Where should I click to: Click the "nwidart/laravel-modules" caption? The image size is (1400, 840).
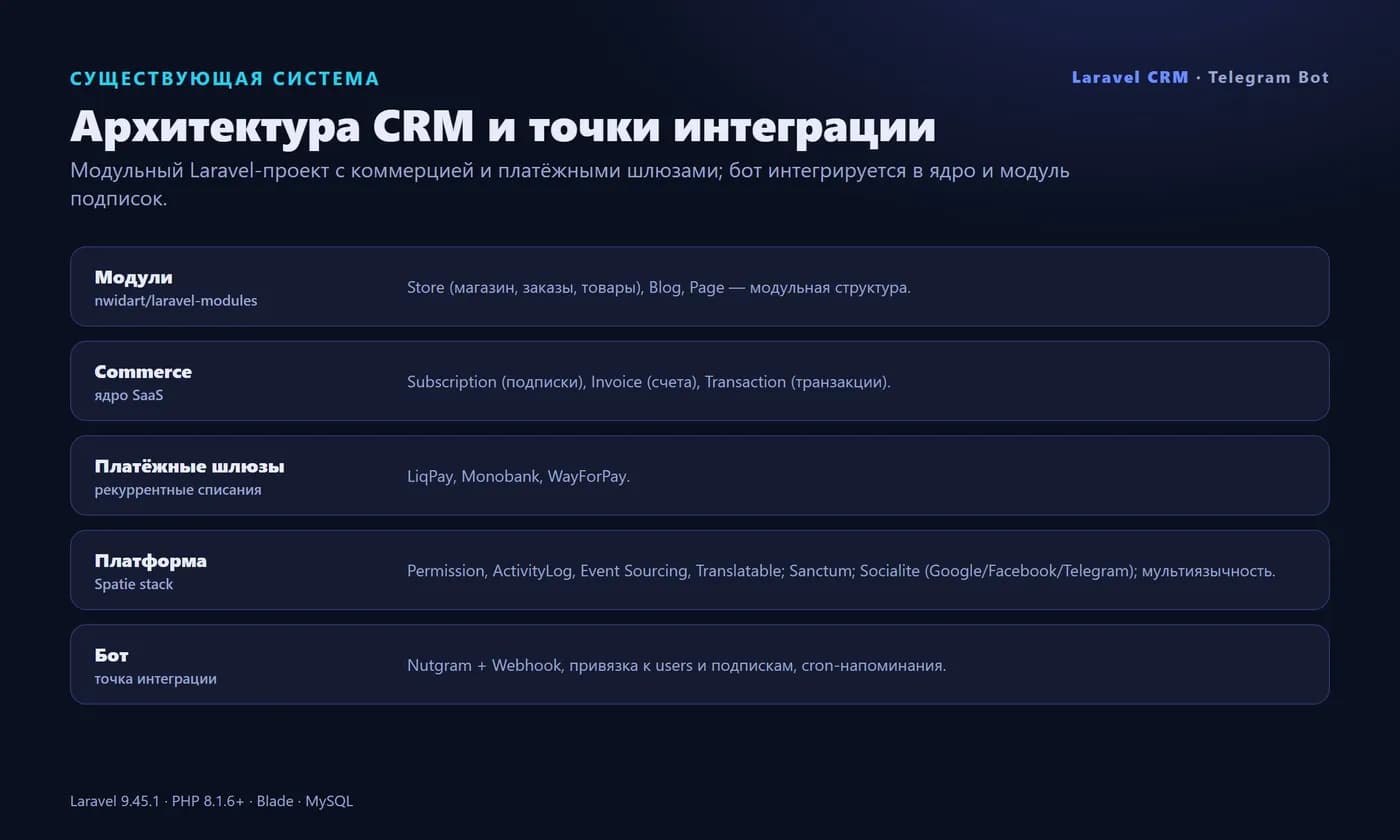tap(176, 301)
